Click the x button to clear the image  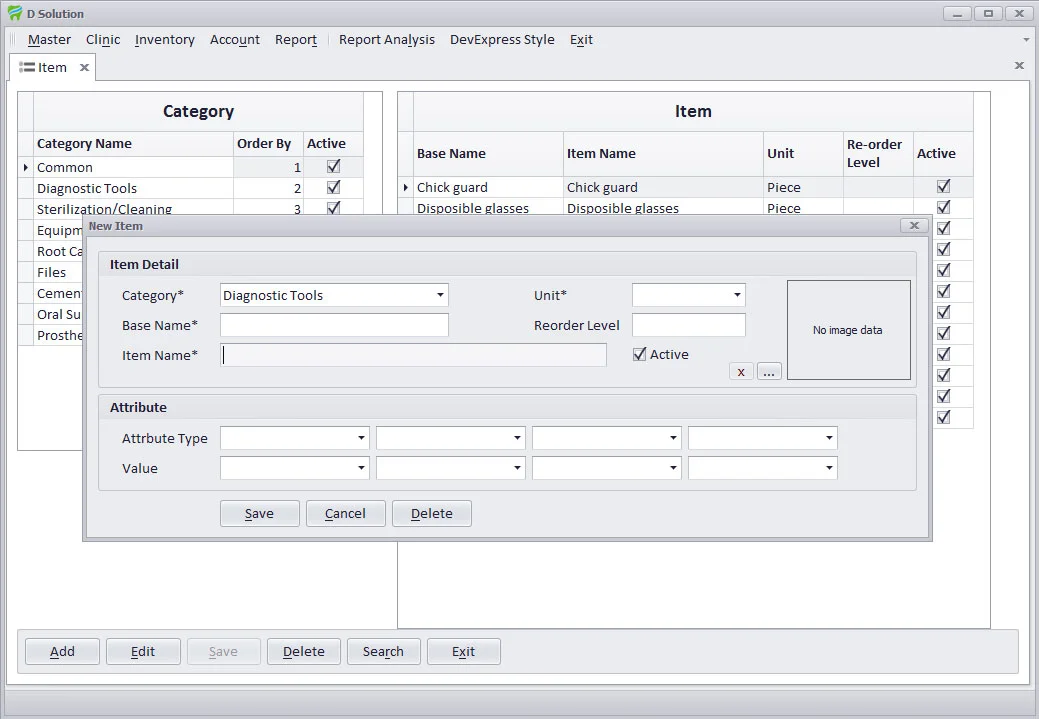[x=740, y=372]
